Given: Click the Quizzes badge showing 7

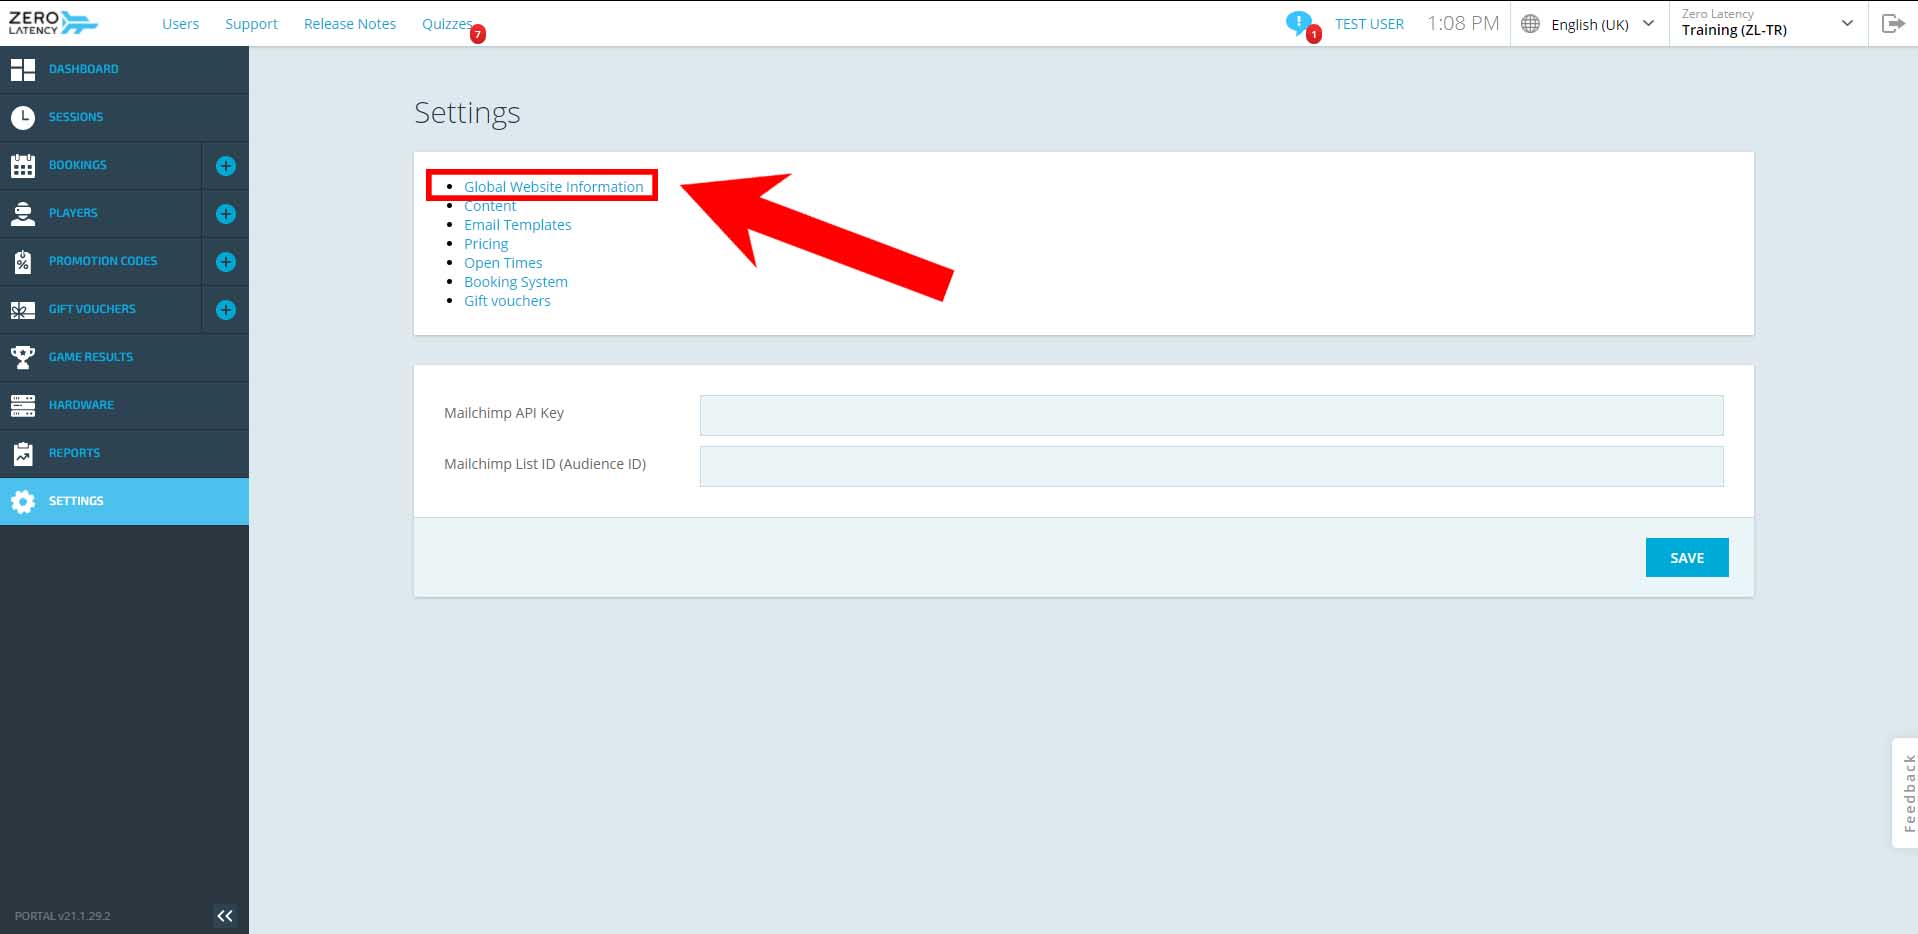Looking at the screenshot, I should click(x=478, y=34).
